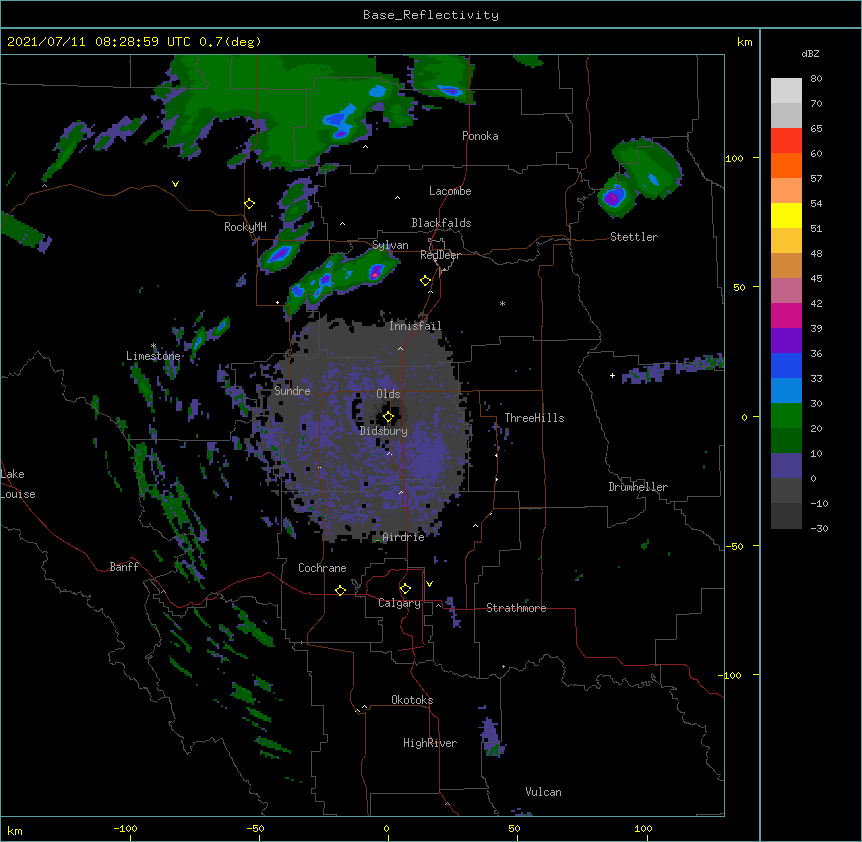The height and width of the screenshot is (842, 862).
Task: Click the Drumheller label
Action: (x=638, y=487)
